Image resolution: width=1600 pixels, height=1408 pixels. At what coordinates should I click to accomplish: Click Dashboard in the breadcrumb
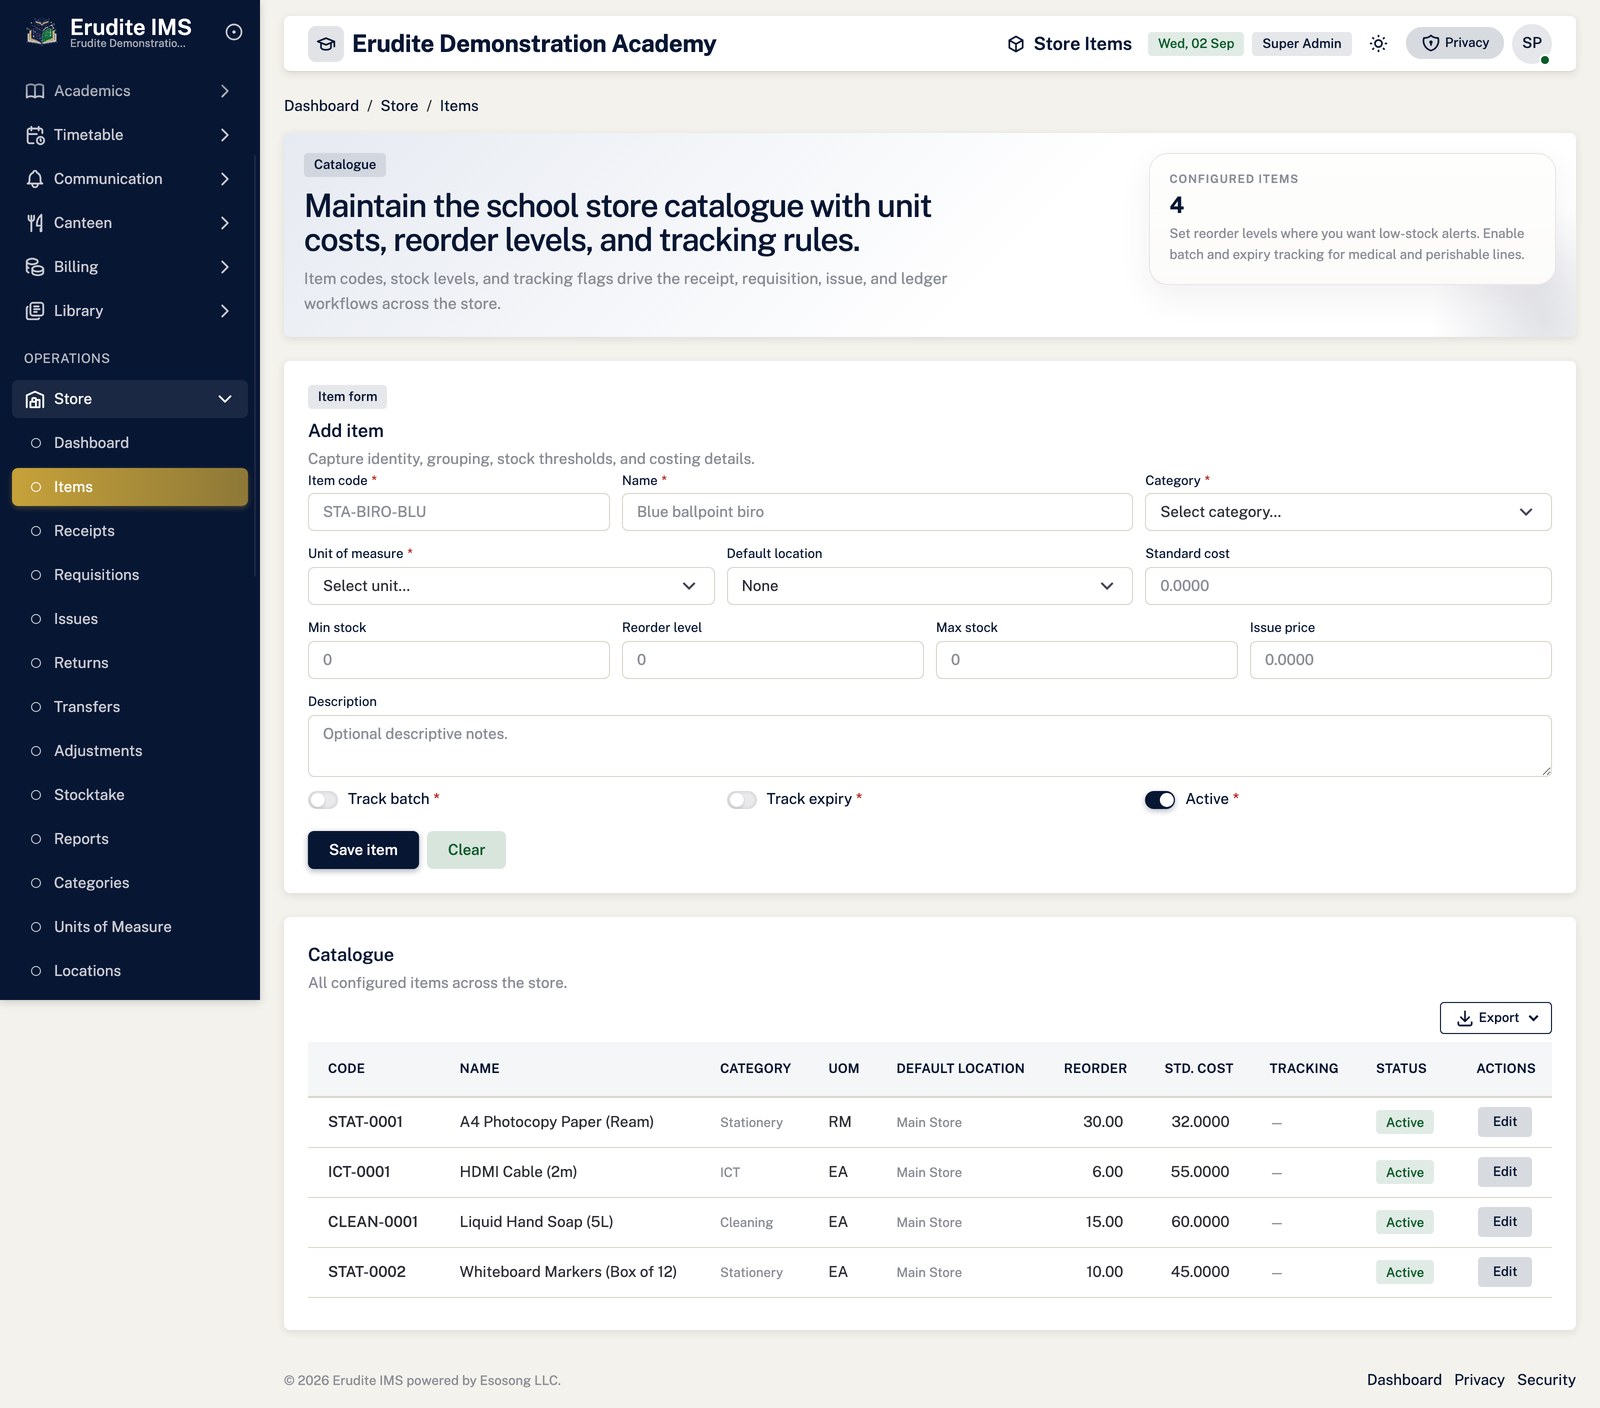point(321,106)
